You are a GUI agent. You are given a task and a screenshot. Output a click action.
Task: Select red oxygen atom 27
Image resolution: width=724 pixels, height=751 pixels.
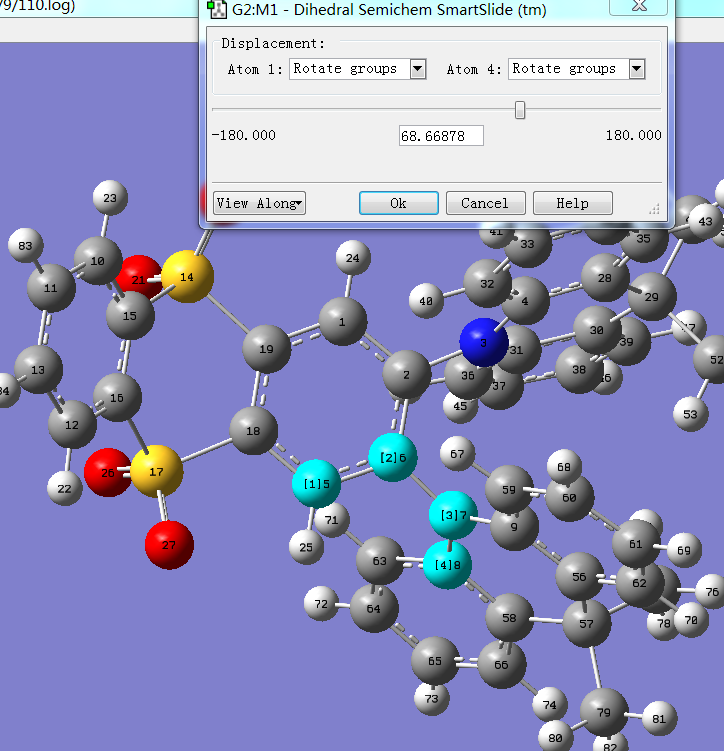pos(169,545)
